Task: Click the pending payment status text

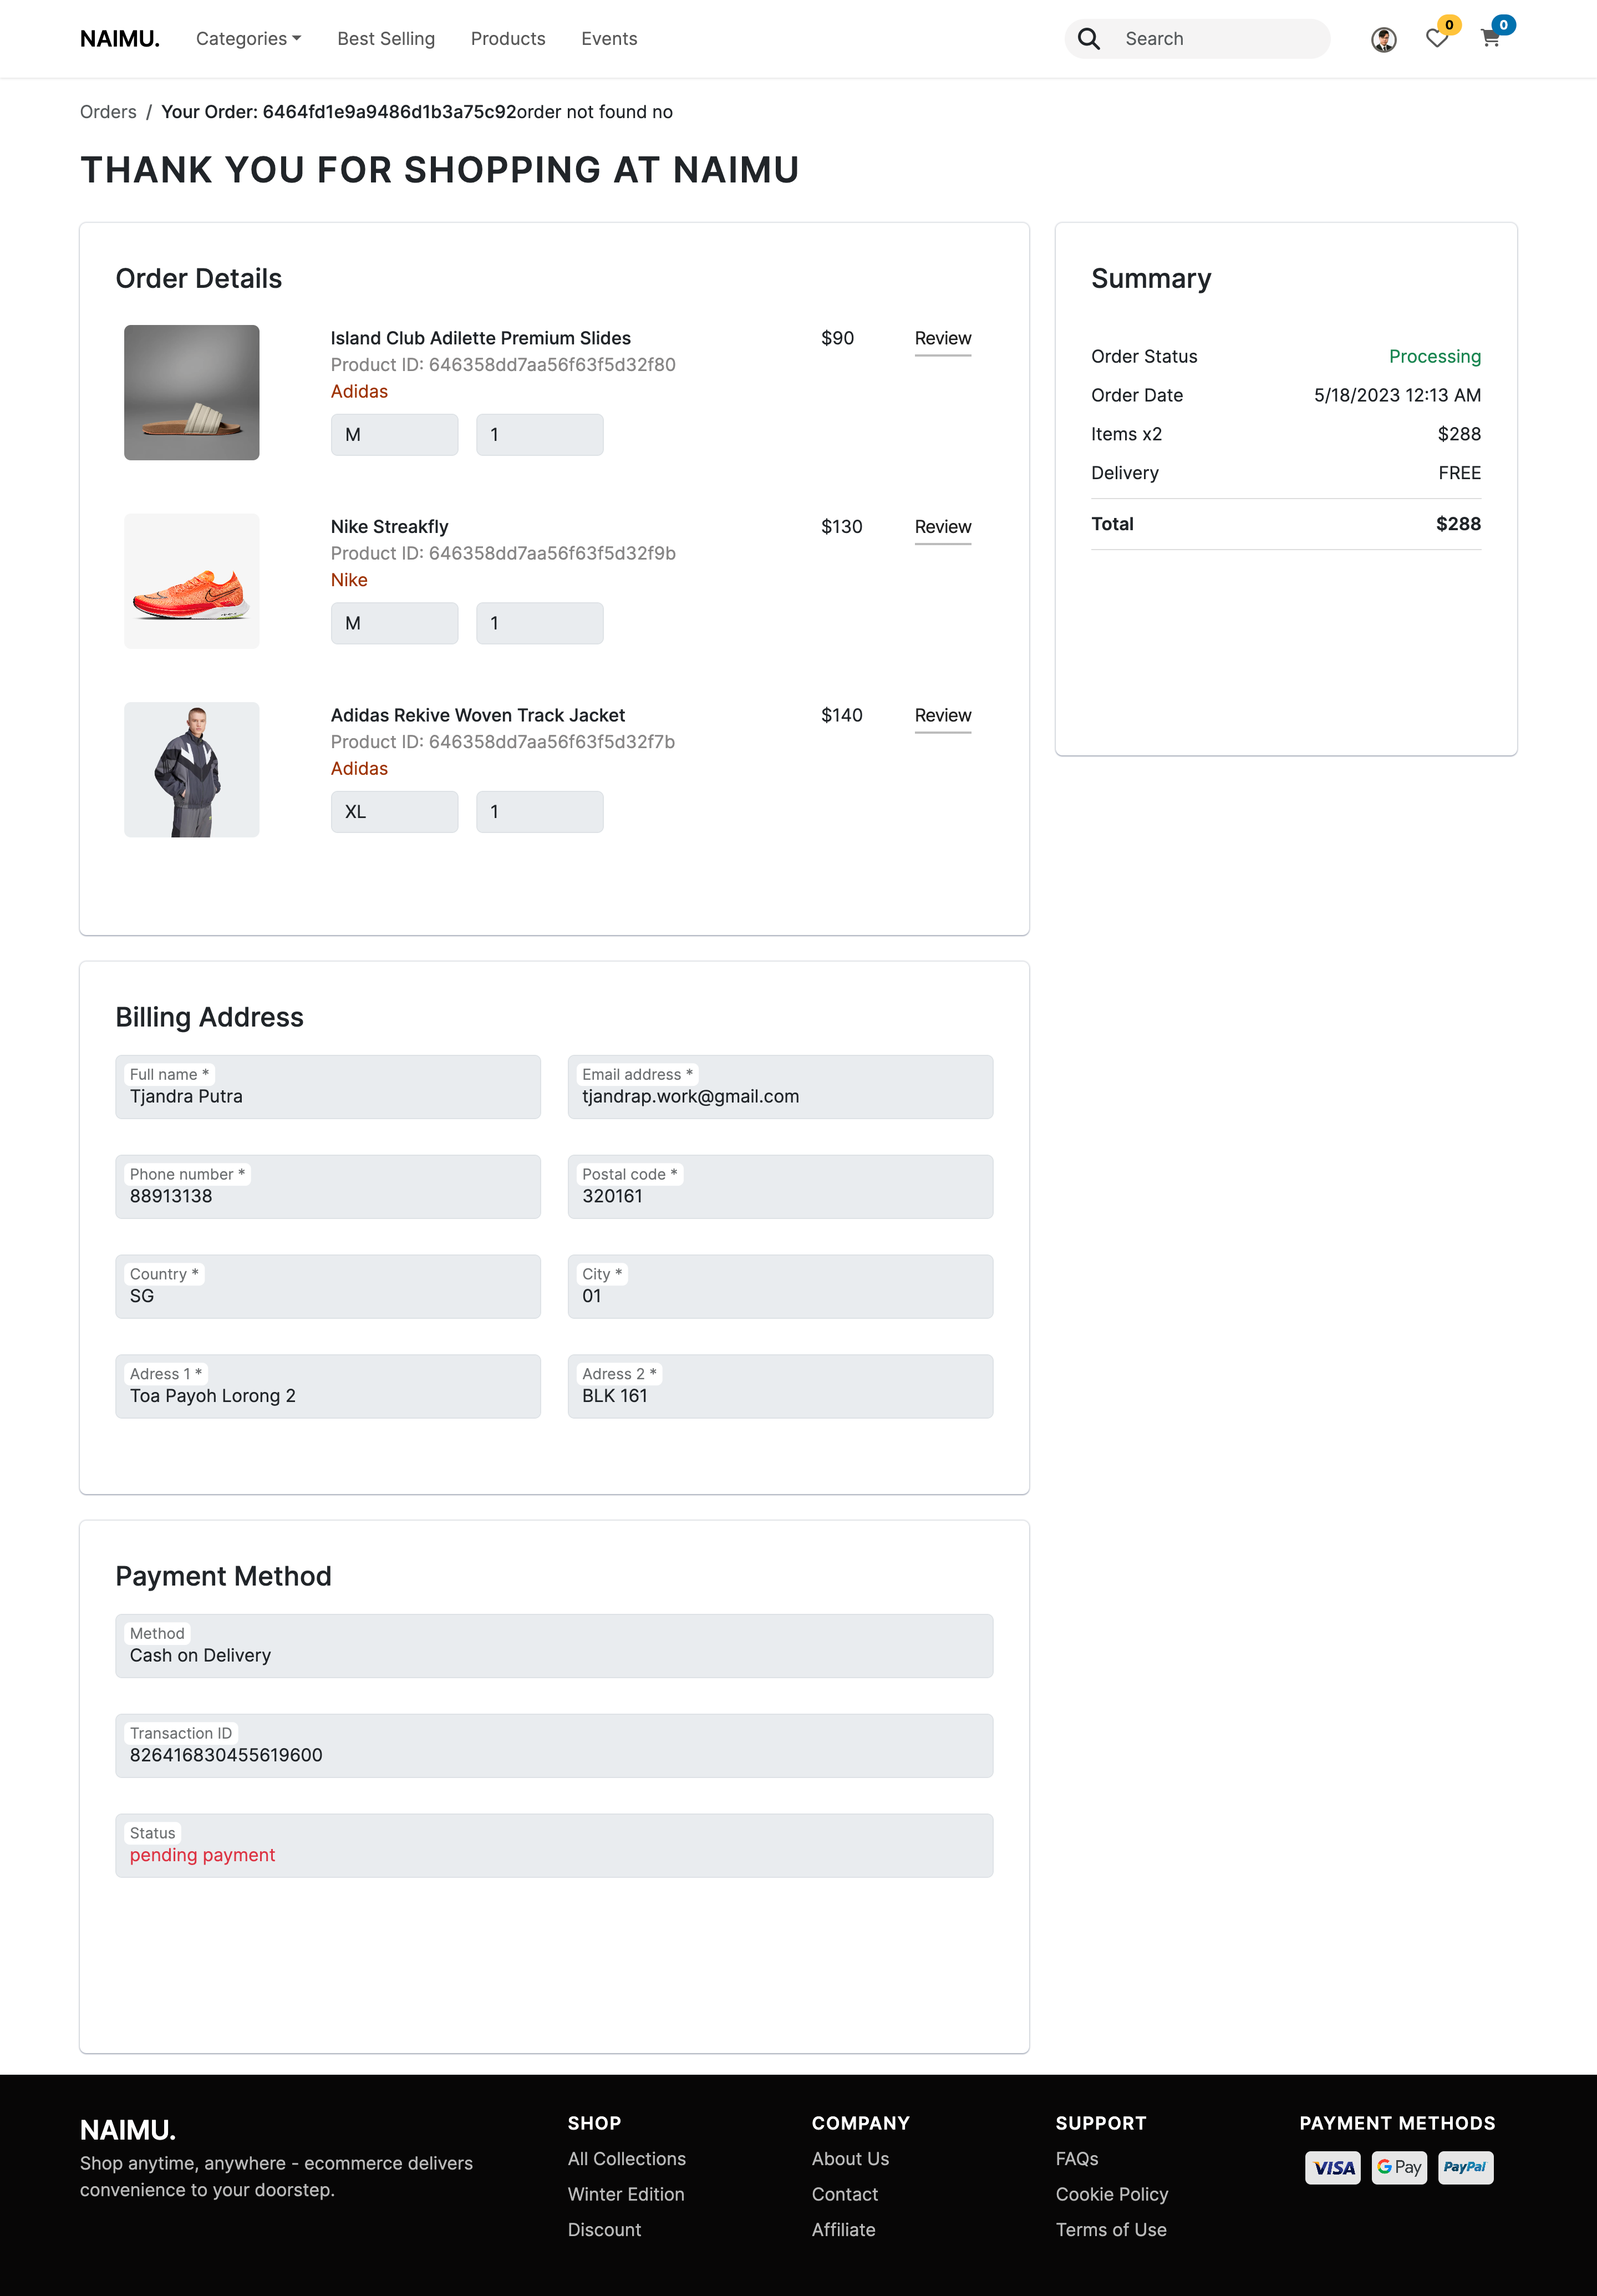Action: click(201, 1855)
